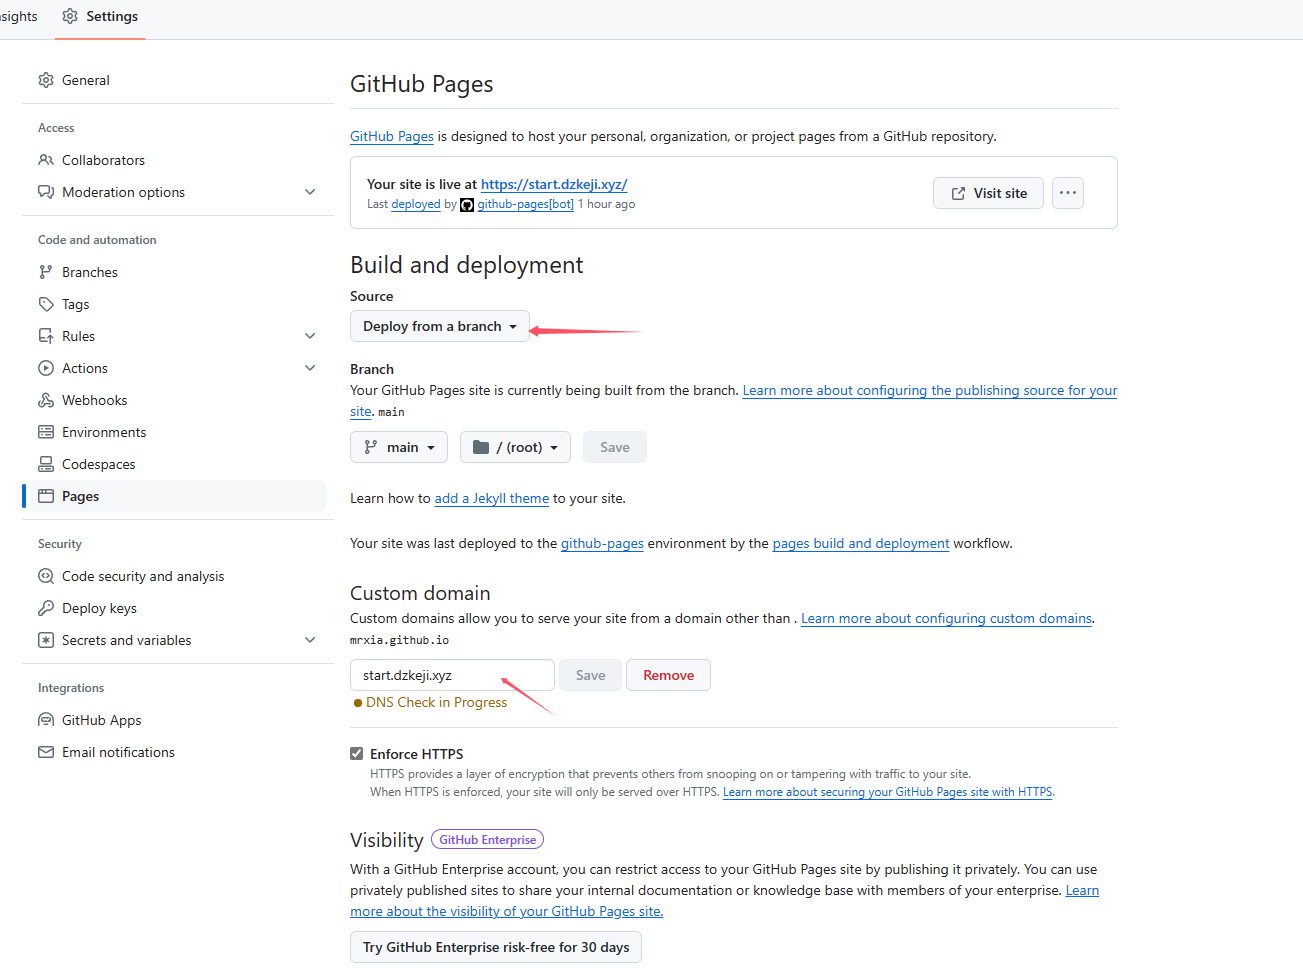The width and height of the screenshot is (1303, 971).
Task: Go to Environments settings
Action: click(x=178, y=432)
